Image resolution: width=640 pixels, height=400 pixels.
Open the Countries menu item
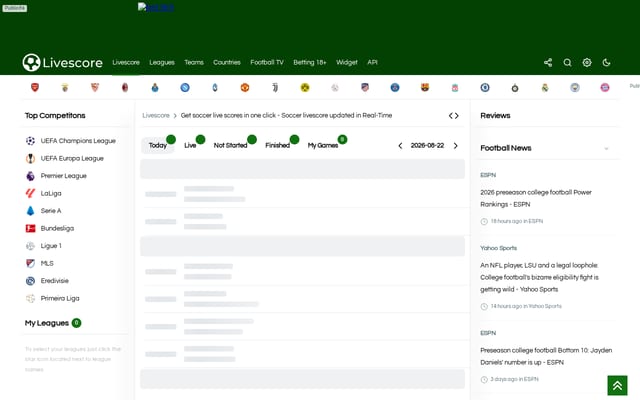[227, 62]
